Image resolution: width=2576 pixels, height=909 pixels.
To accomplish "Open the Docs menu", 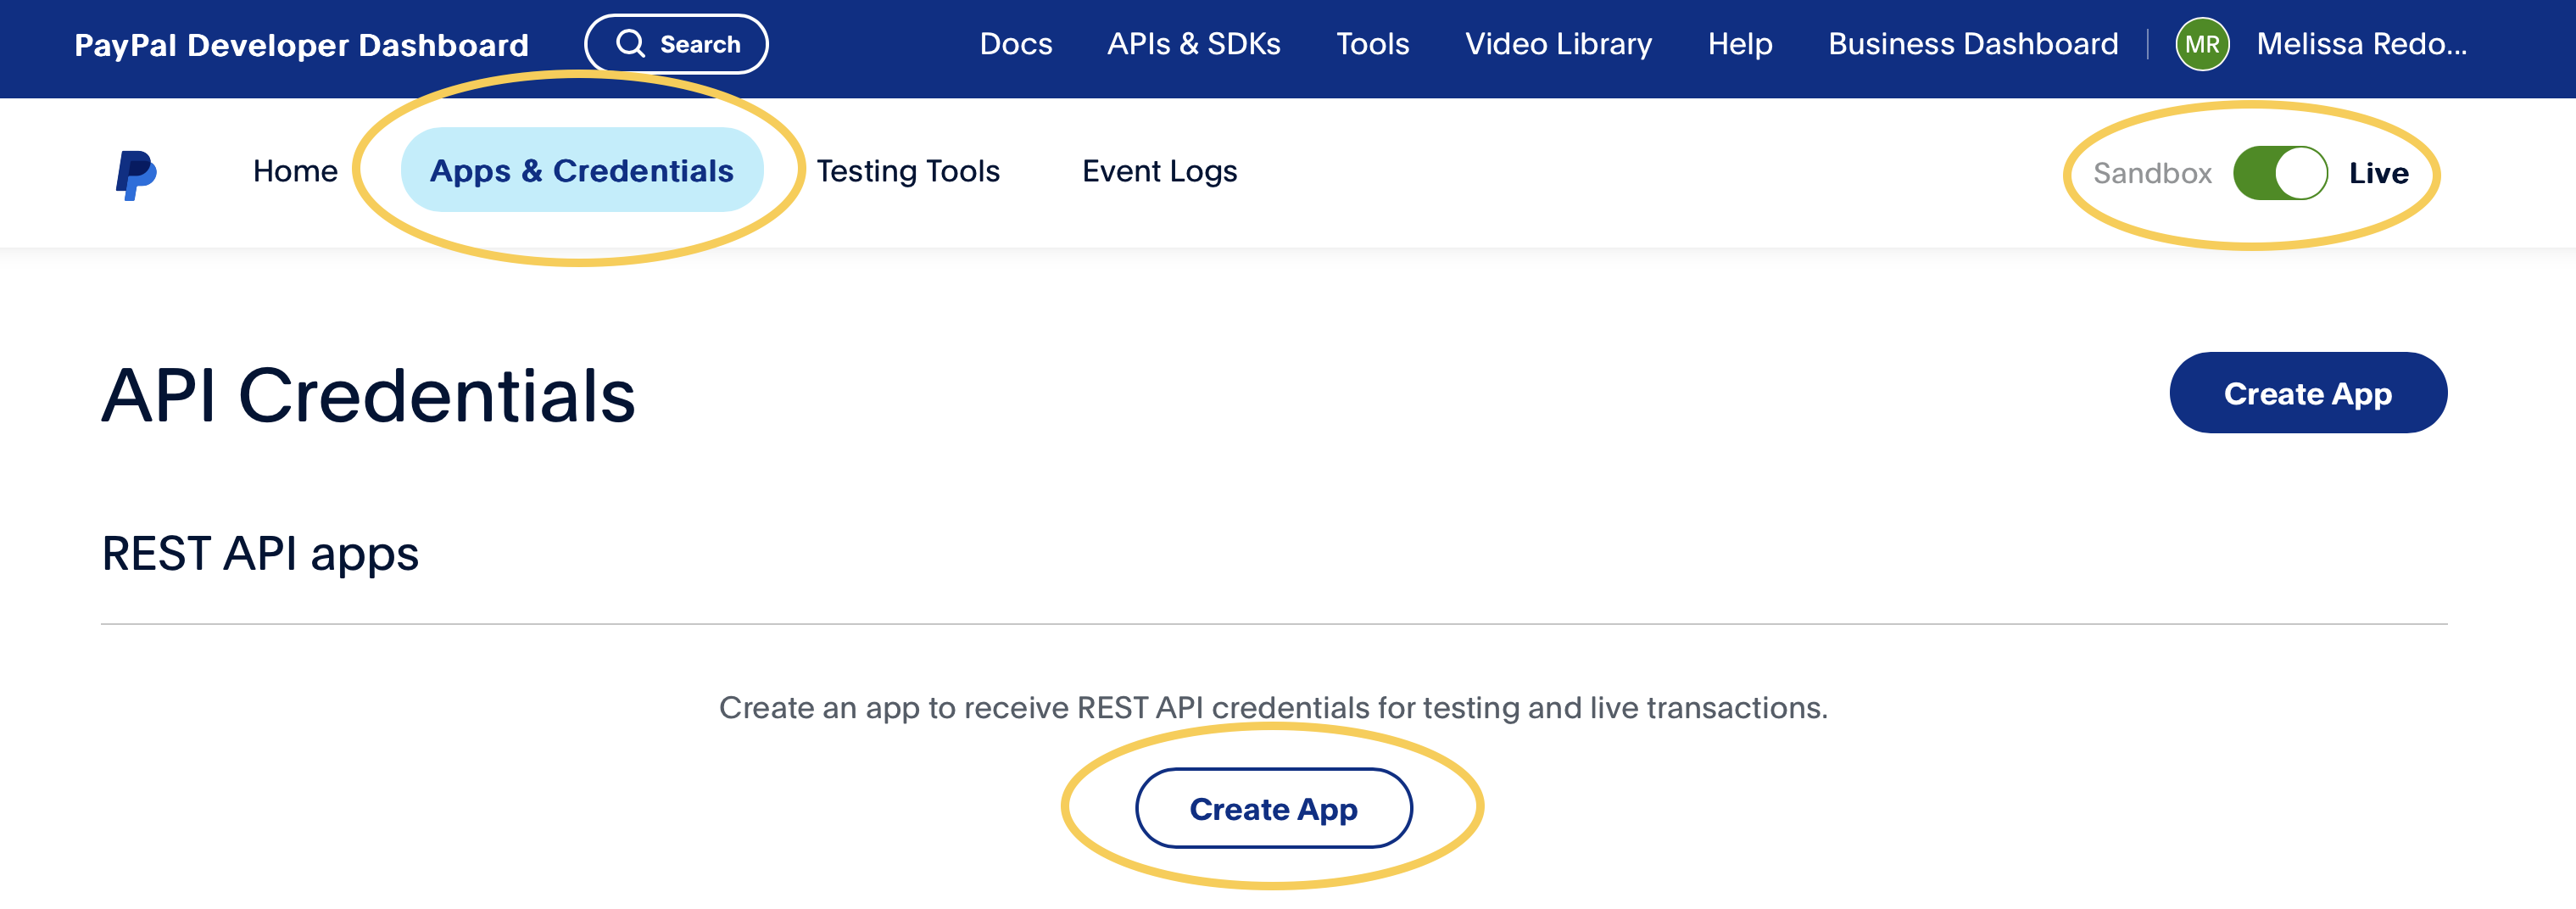I will pyautogui.click(x=1015, y=44).
